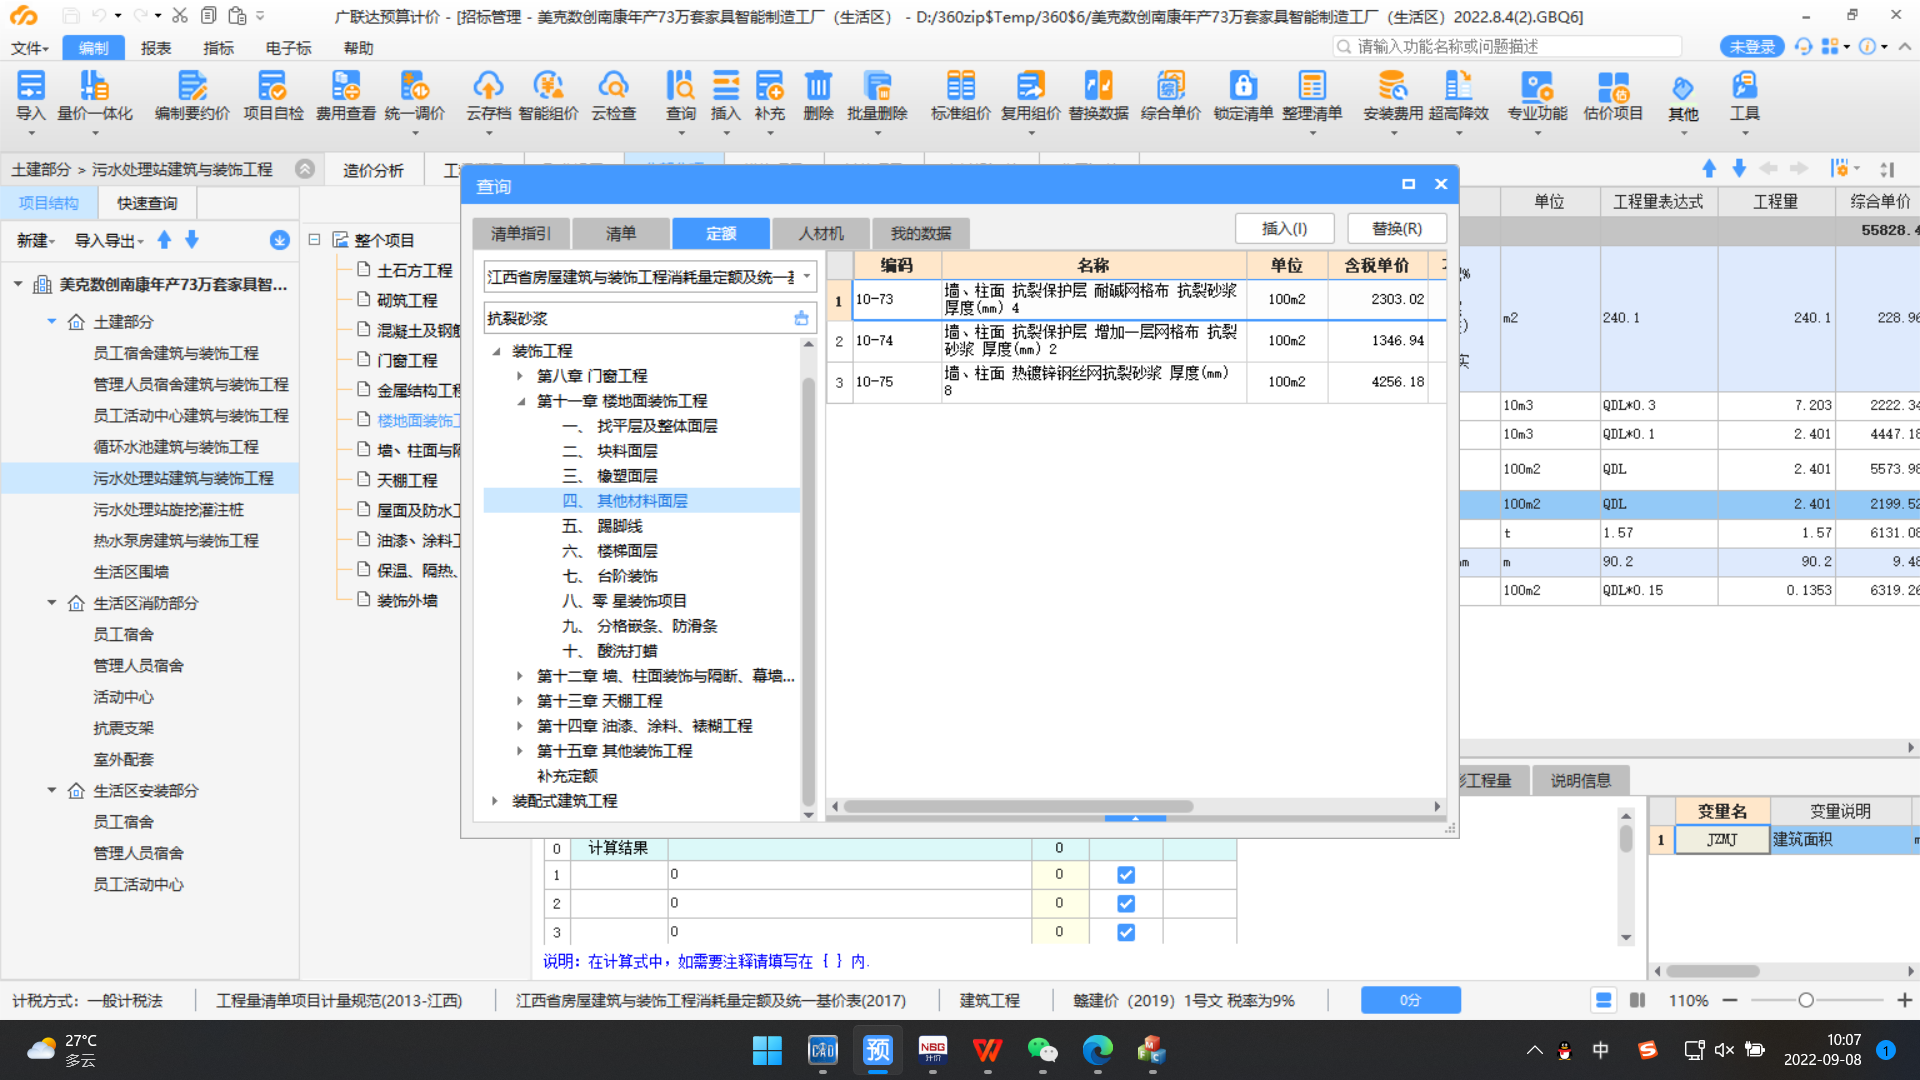Open the quota library dropdown 江西省房屋建筑与装饰工程

(x=650, y=277)
